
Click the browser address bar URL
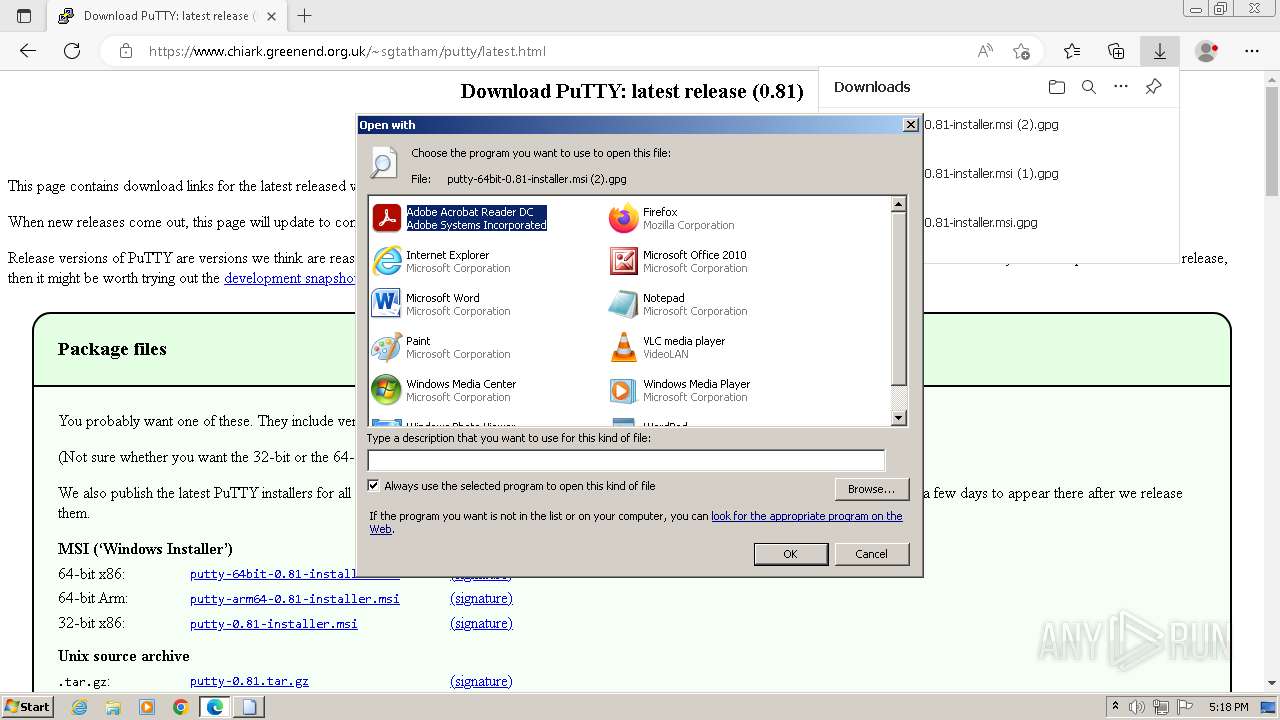coord(347,51)
